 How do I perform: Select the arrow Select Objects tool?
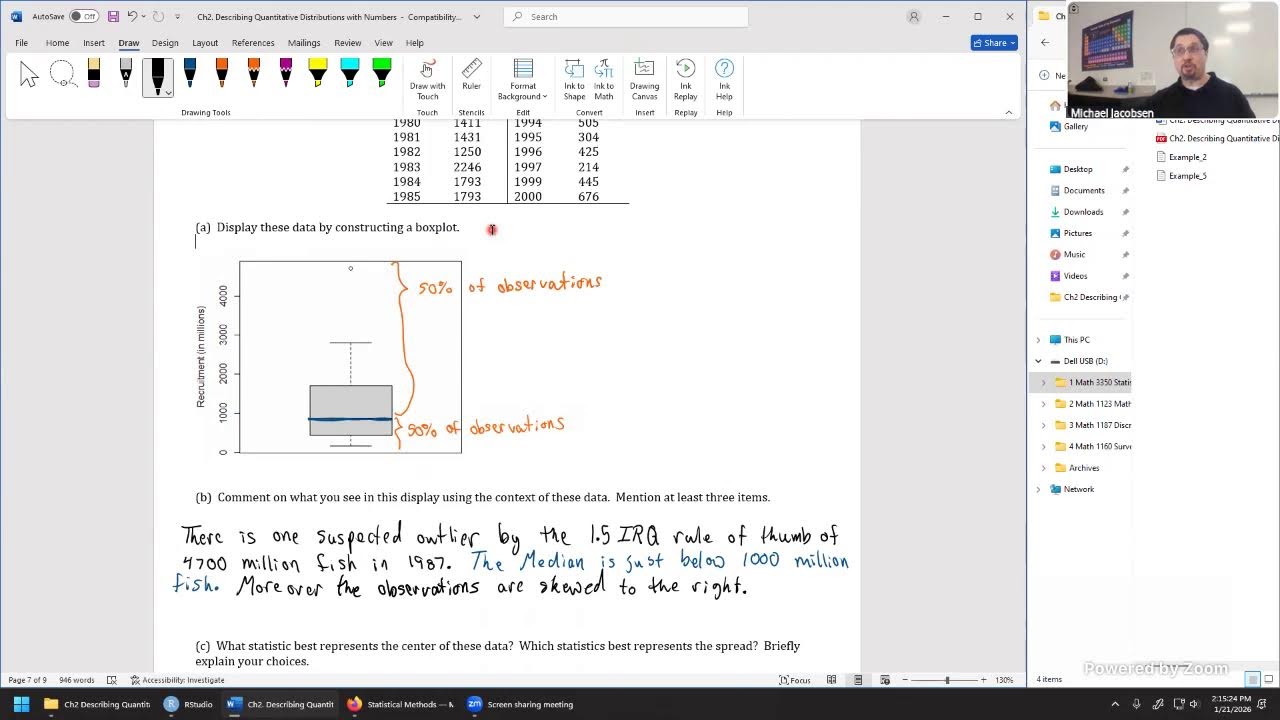click(29, 75)
